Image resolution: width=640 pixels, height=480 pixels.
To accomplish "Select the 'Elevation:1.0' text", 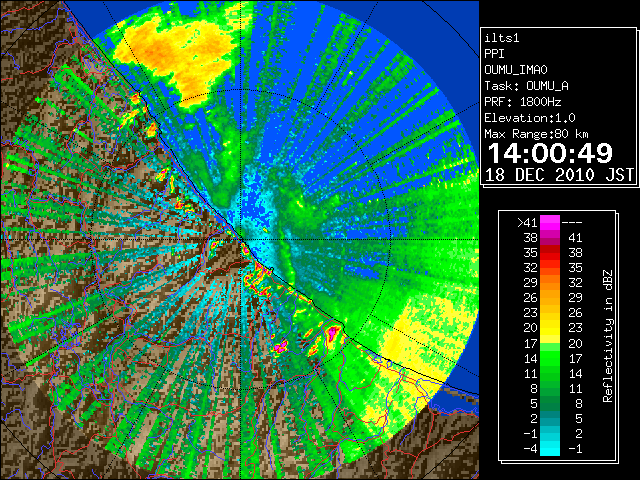I will click(530, 118).
